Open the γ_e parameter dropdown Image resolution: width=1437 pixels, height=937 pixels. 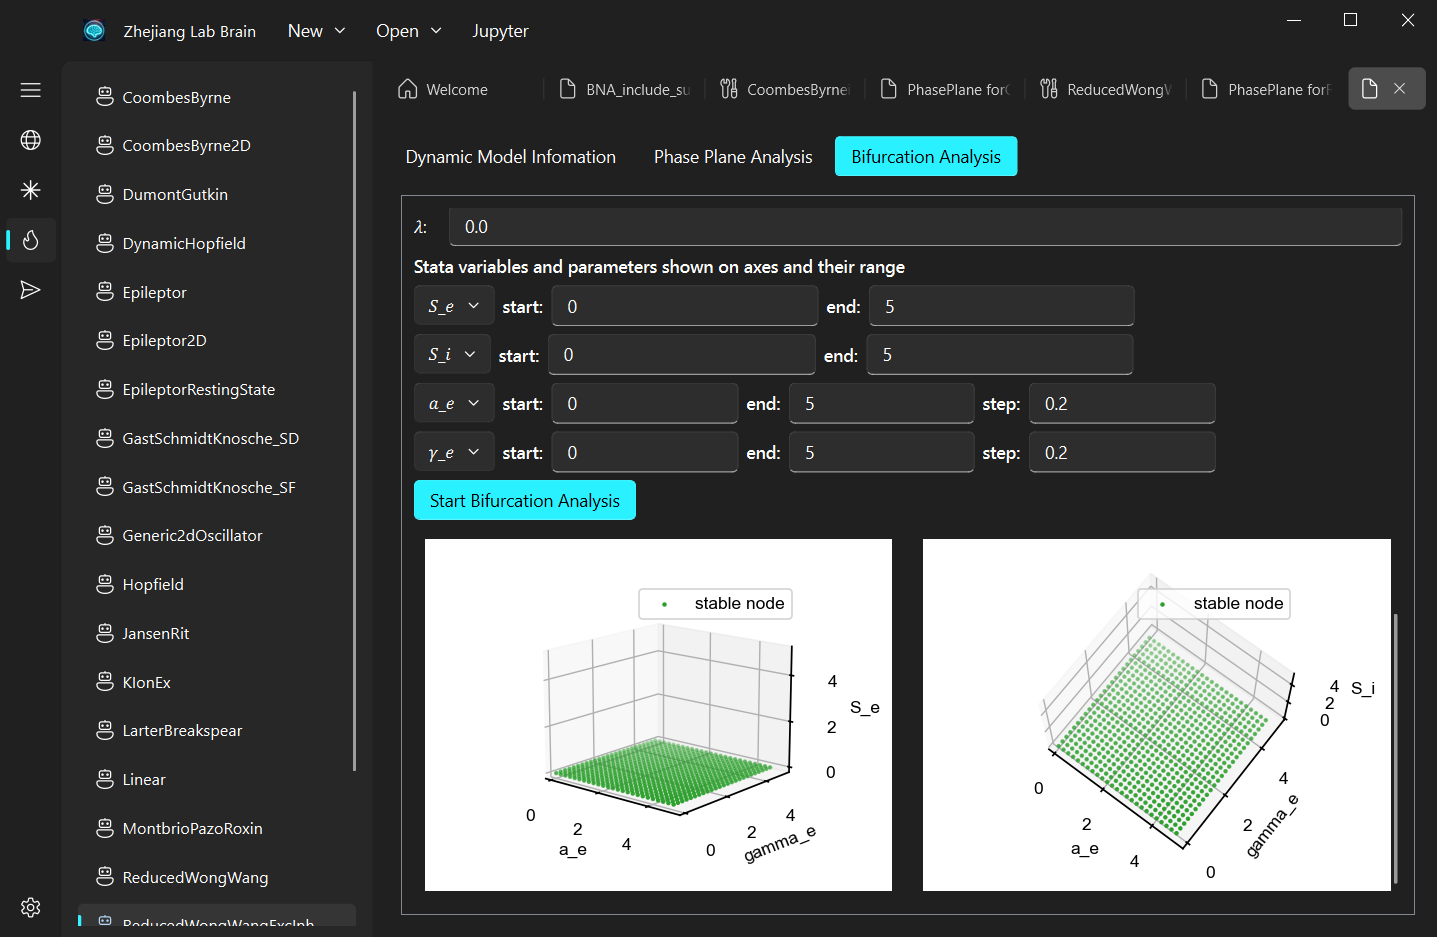(x=454, y=452)
